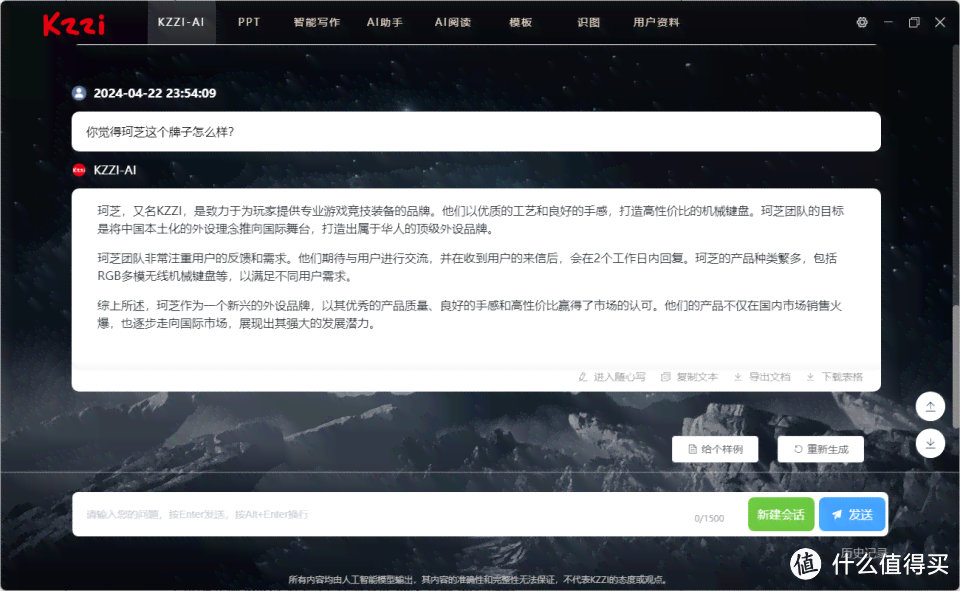960x591 pixels.
Task: Click 下载表格 under the answer
Action: [834, 377]
